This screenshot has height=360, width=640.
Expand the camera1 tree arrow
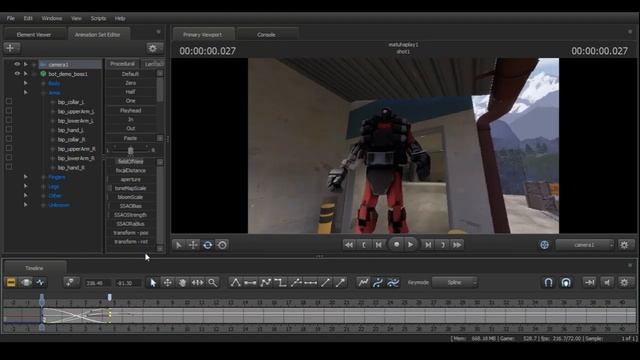[x=26, y=64]
